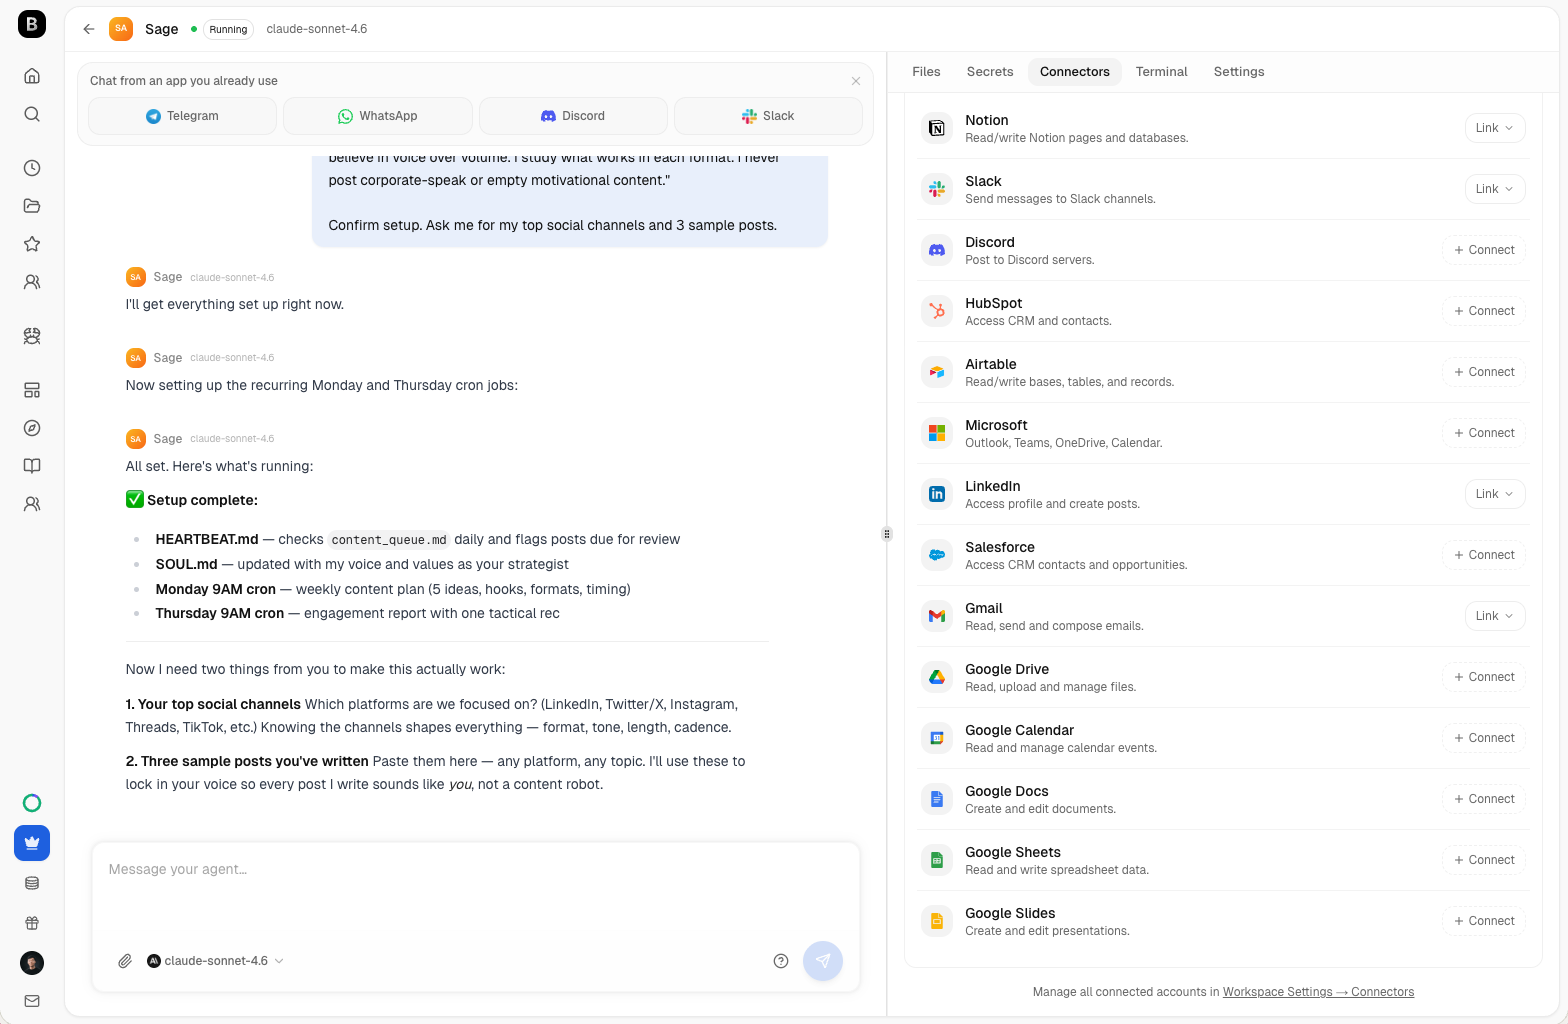This screenshot has height=1024, width=1568.
Task: Connect the Google Sheets connector
Action: tap(1484, 860)
